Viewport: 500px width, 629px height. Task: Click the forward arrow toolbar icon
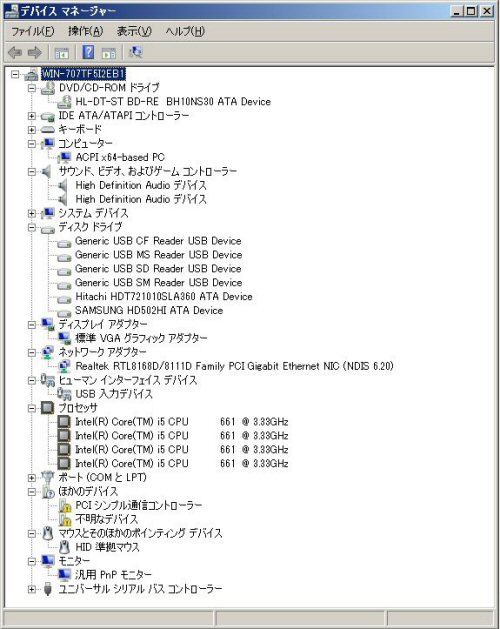35,53
